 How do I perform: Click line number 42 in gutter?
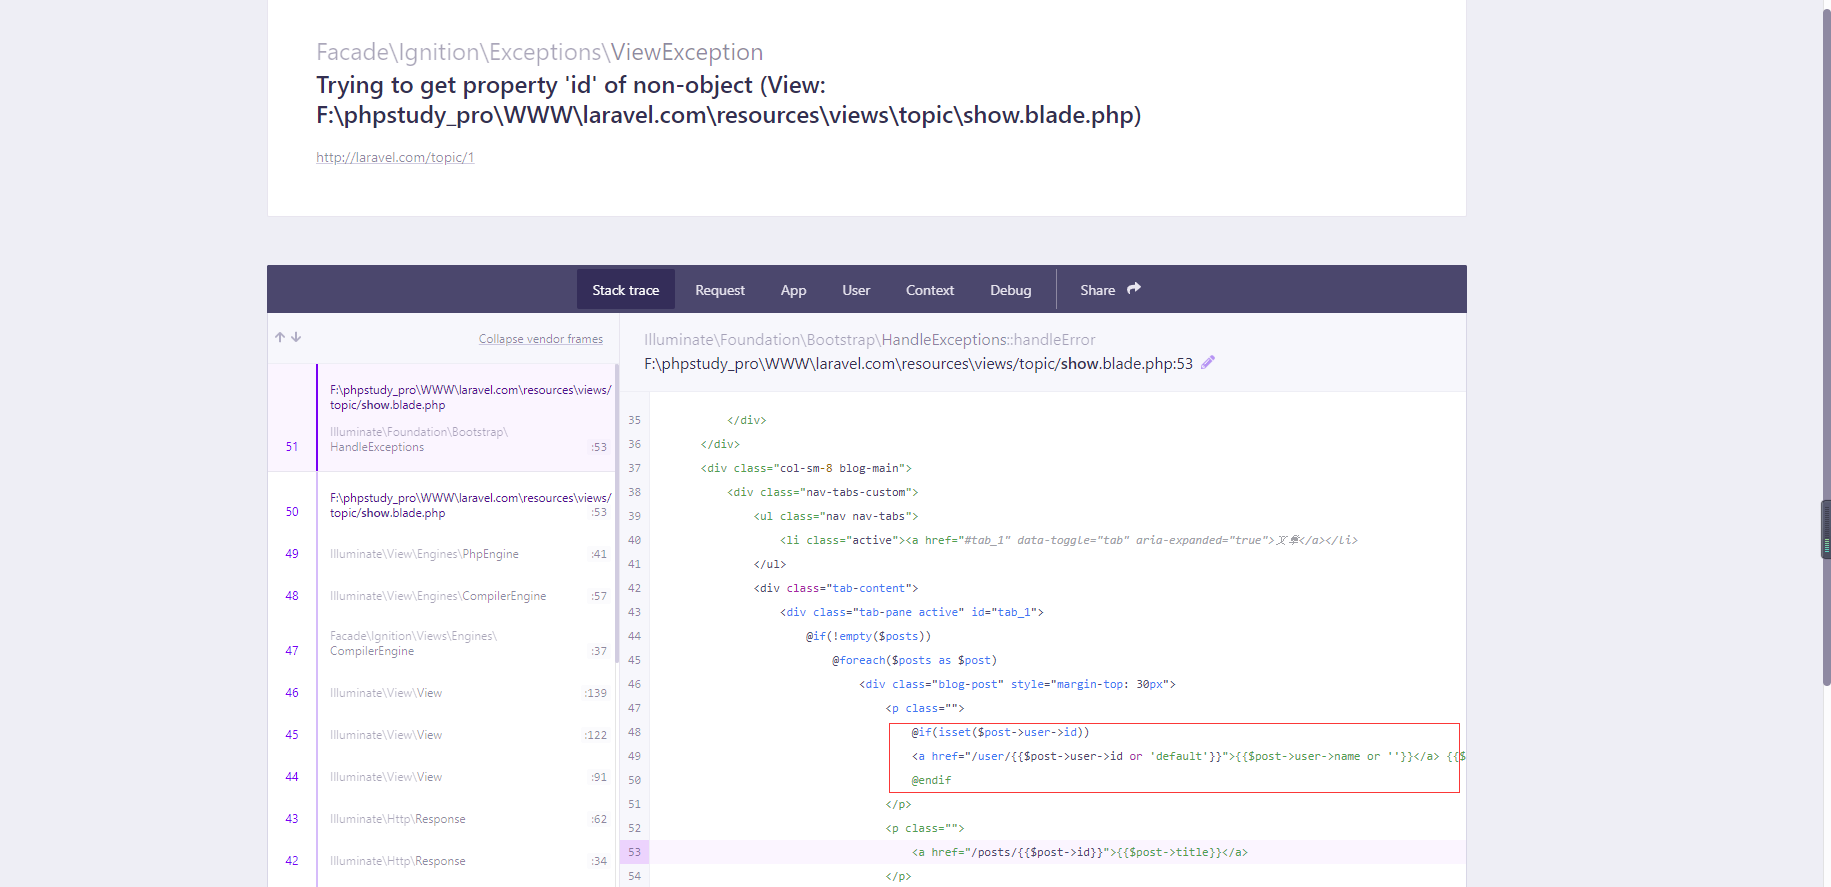coord(634,588)
